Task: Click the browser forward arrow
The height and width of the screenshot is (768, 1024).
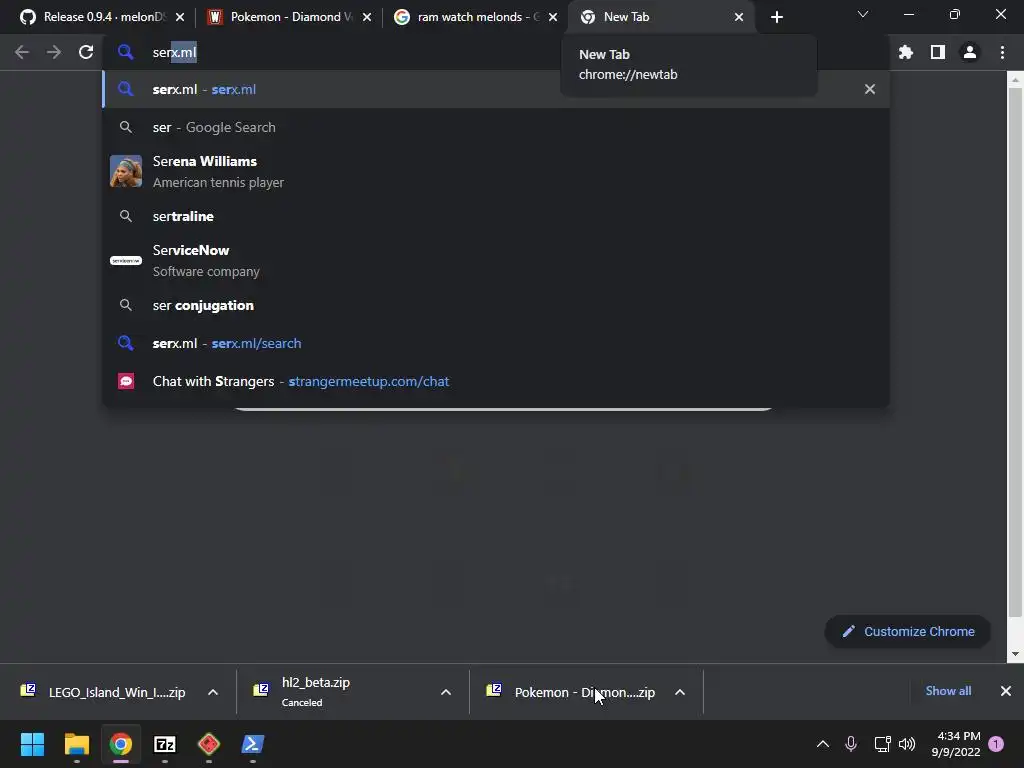Action: (54, 52)
